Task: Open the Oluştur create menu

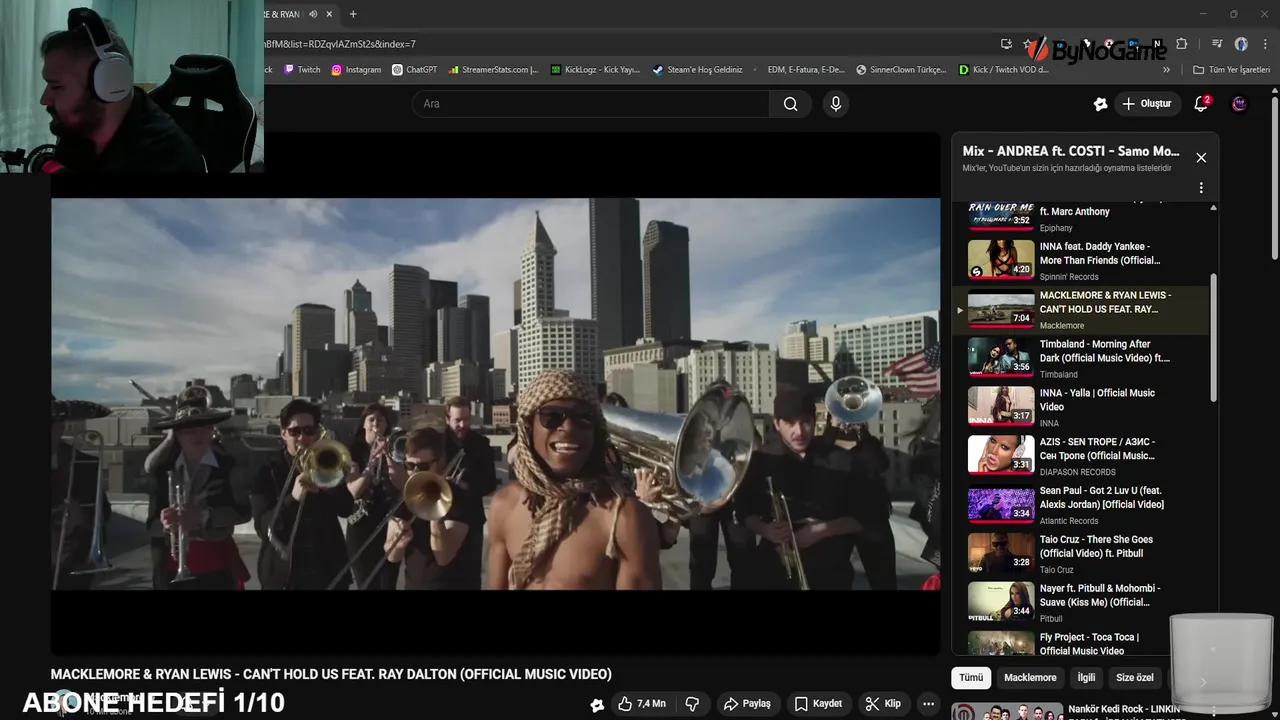Action: 1146,104
